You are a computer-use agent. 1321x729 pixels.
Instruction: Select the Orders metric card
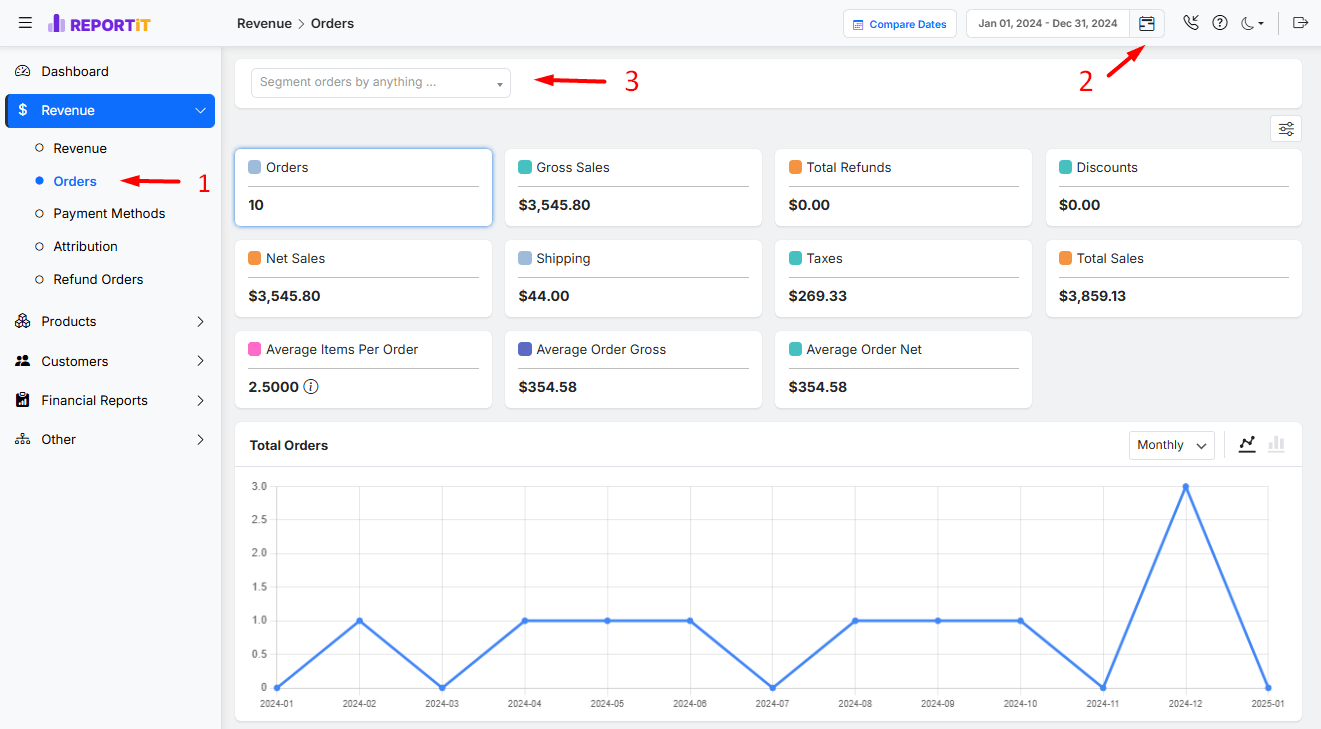[363, 187]
